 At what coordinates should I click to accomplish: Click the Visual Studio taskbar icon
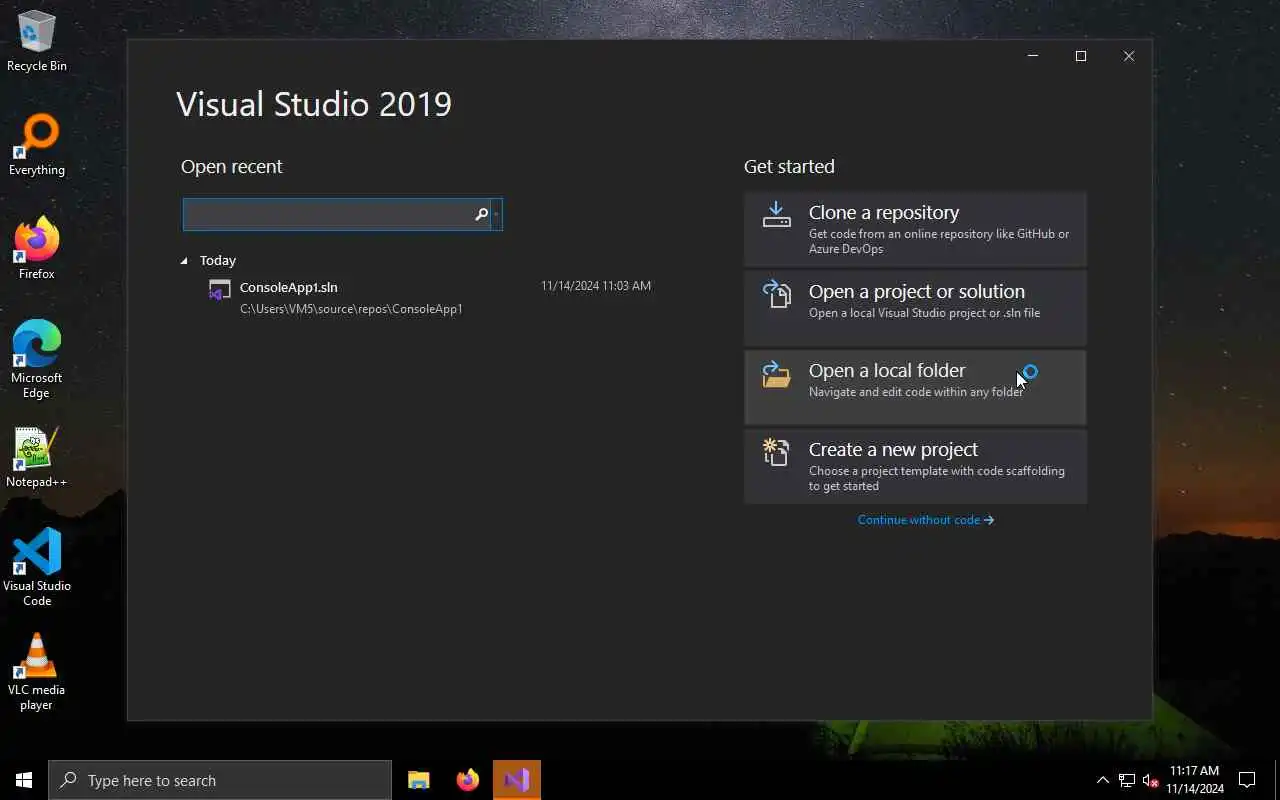pos(517,780)
